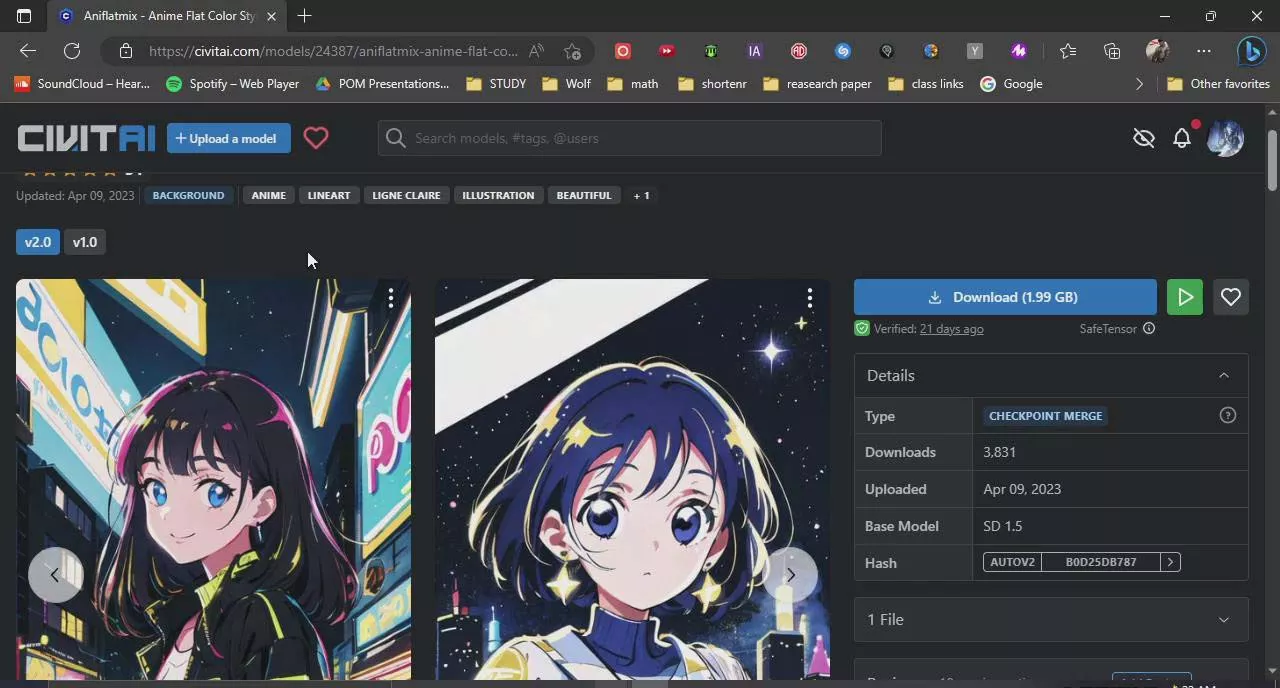
Task: Click the SafeTensor info icon
Action: pyautogui.click(x=1149, y=329)
